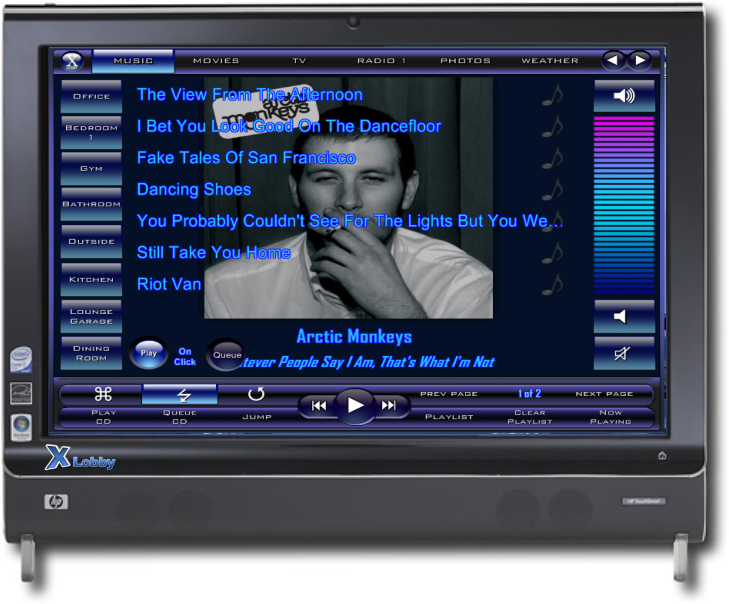729x604 pixels.
Task: Select I Bet You Look Good On The Dancefloor
Action: pos(289,126)
